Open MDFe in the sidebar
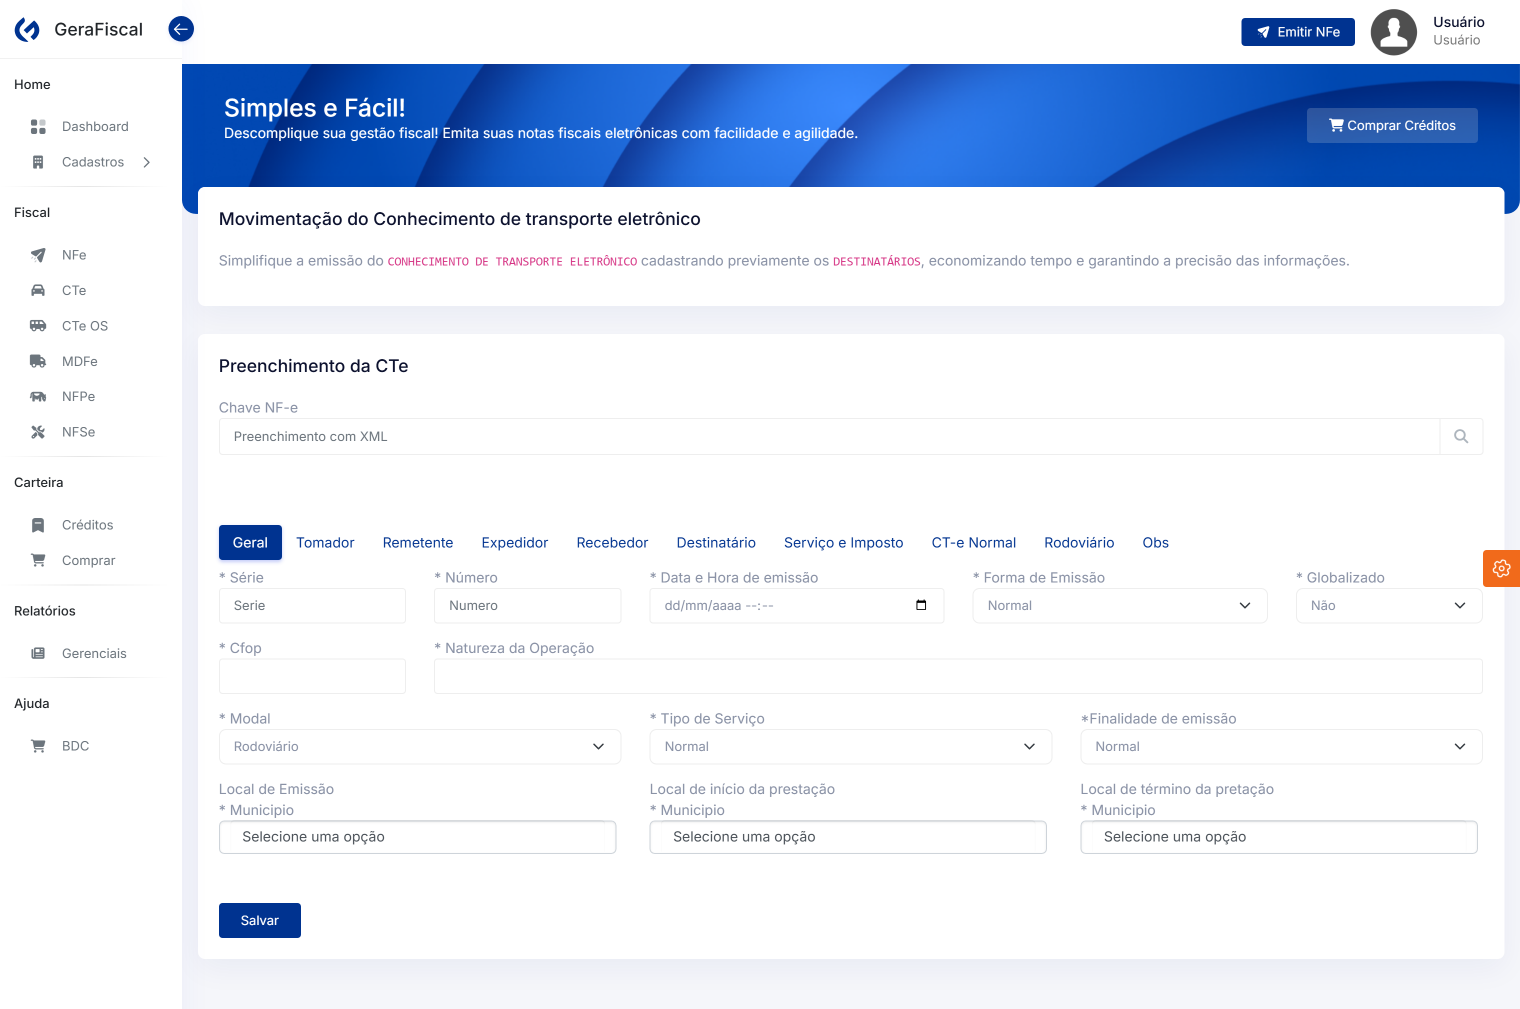Screen dimensions: 1520x1009 pos(80,361)
